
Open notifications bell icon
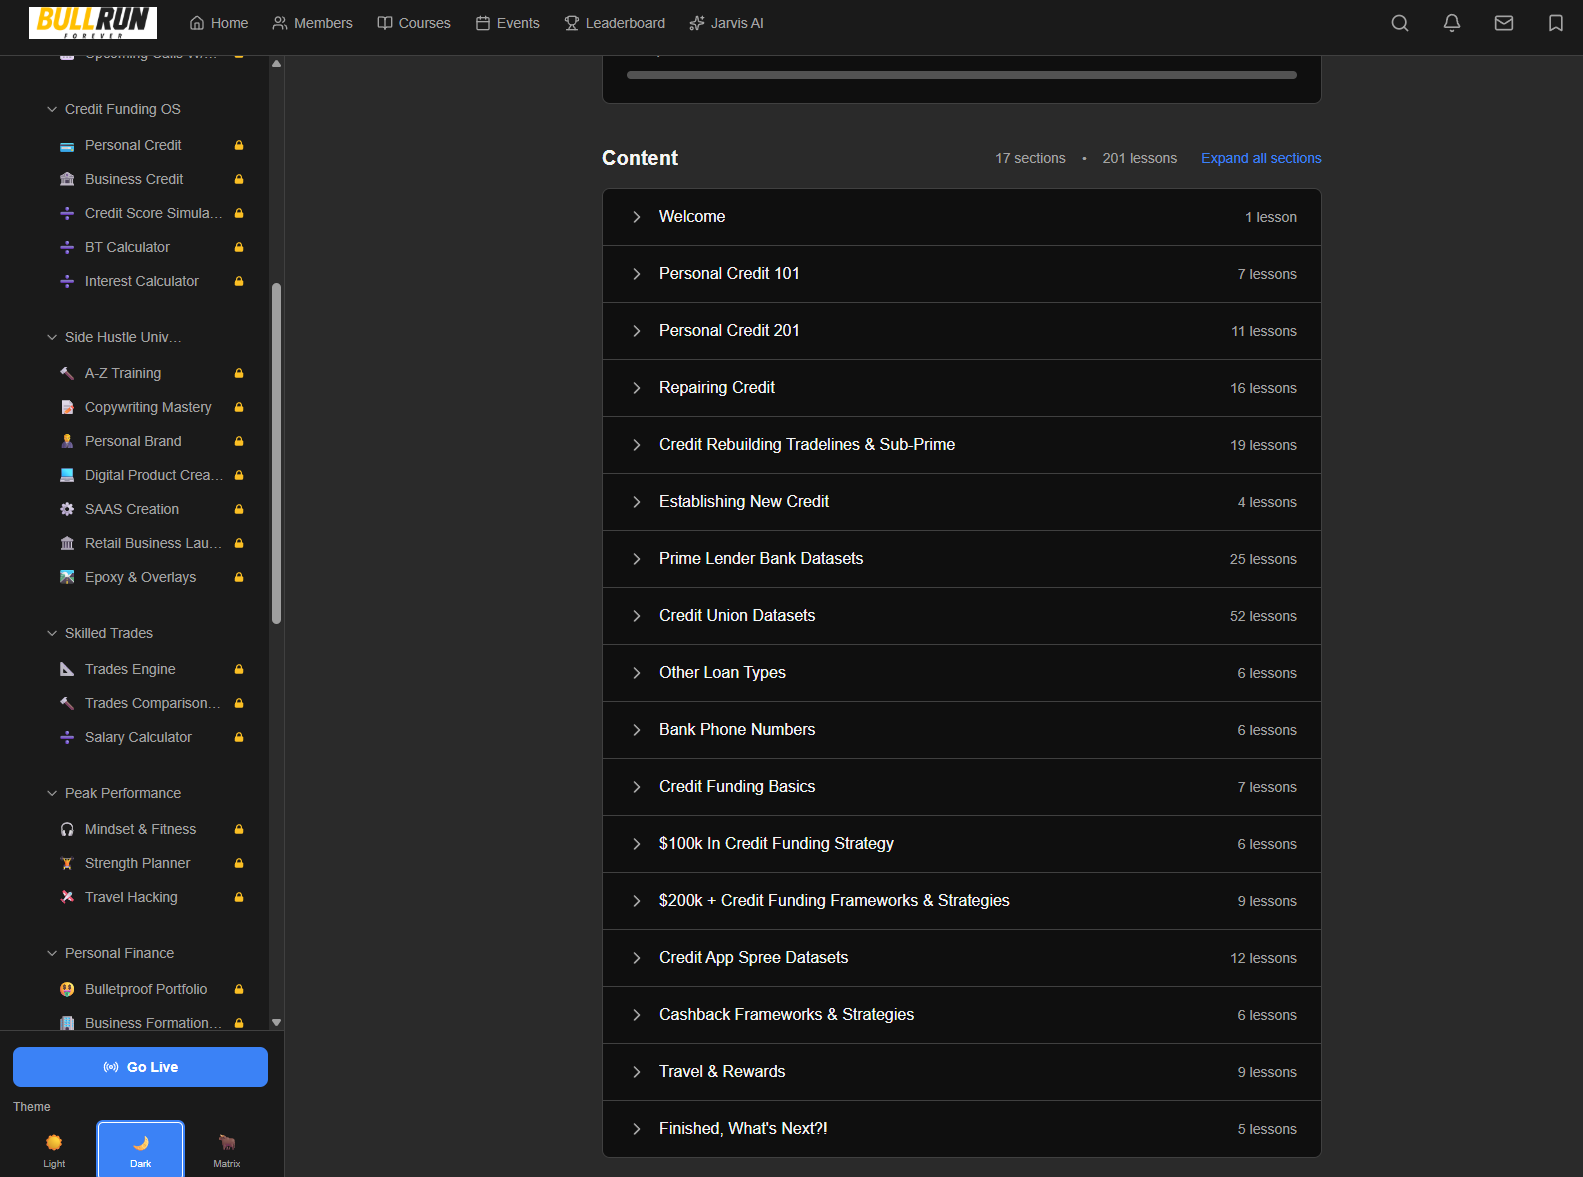click(1452, 23)
